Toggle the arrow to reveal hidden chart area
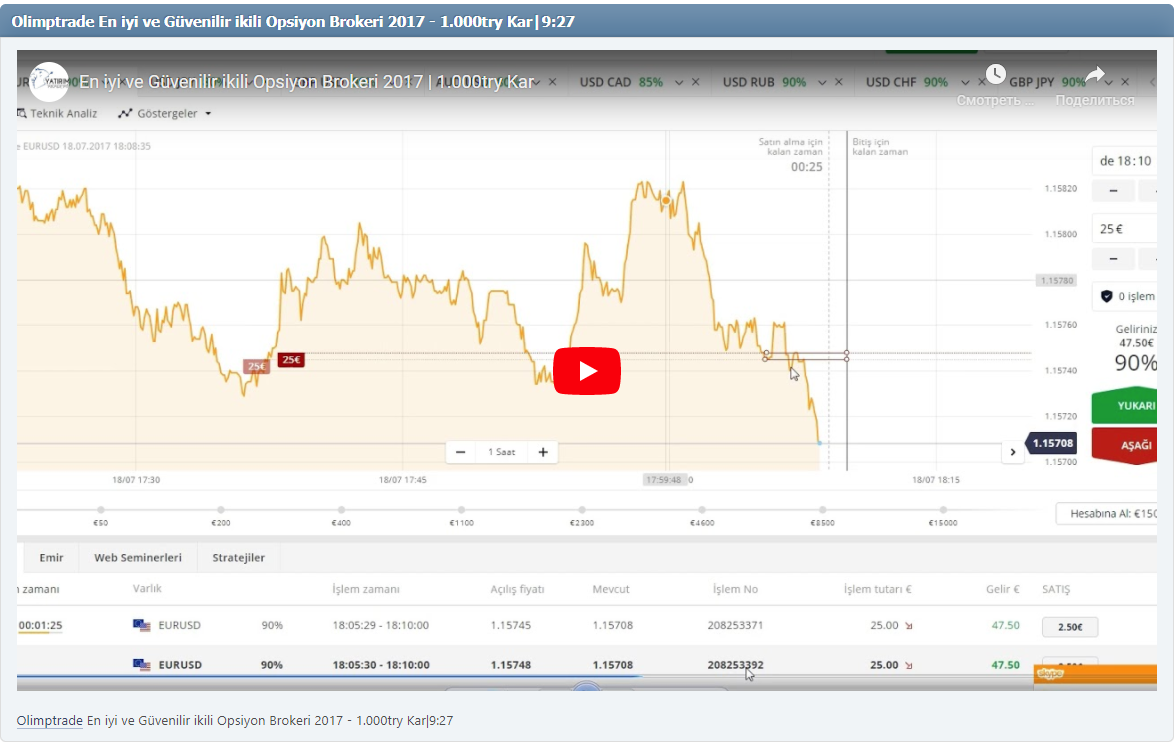Image resolution: width=1174 pixels, height=747 pixels. pos(1013,452)
